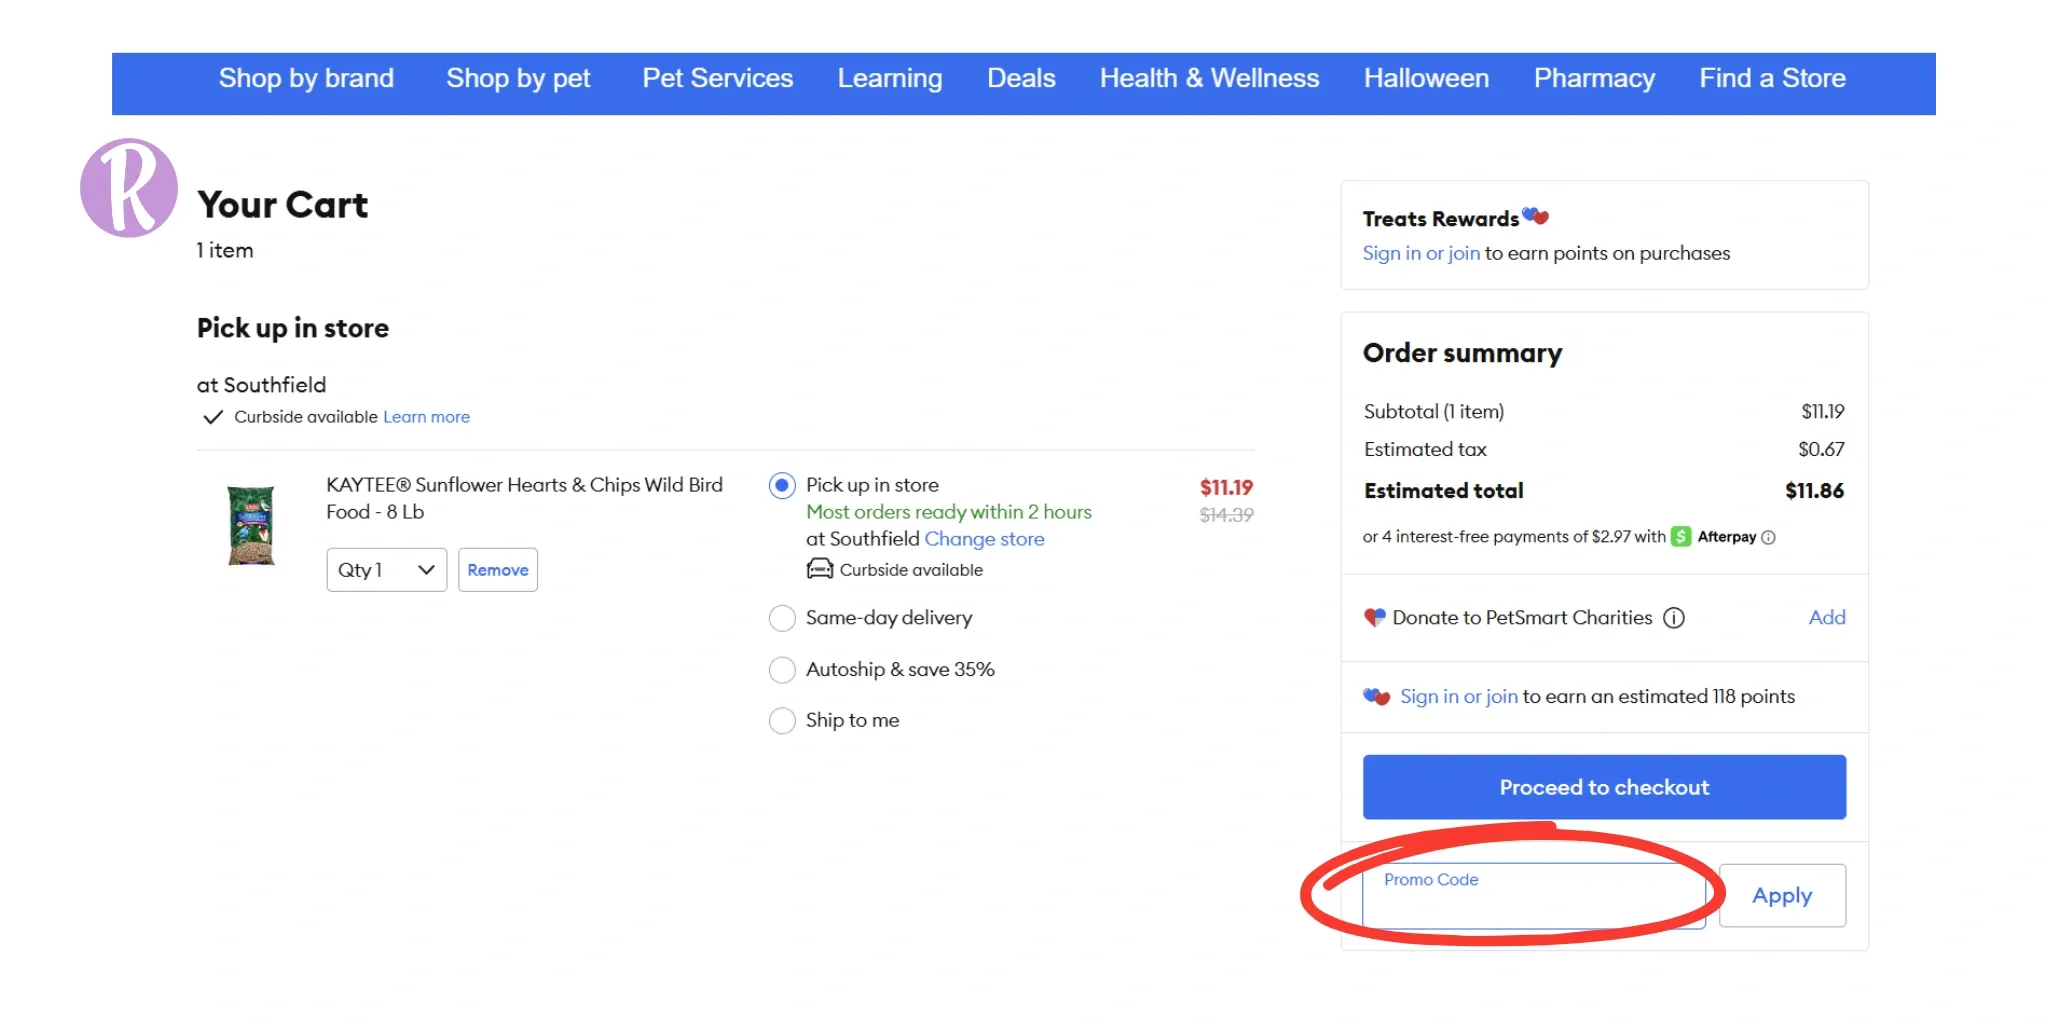Image resolution: width=2048 pixels, height=1024 pixels.
Task: Go to the Pharmacy page
Action: point(1594,78)
